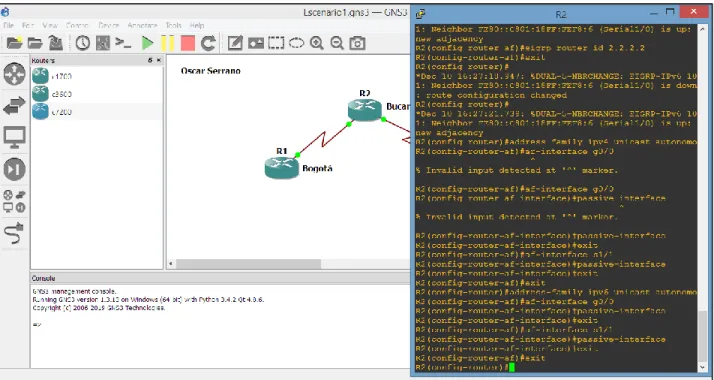Screen dimensions: 714x380
Task: Open the Device menu
Action: pyautogui.click(x=108, y=25)
